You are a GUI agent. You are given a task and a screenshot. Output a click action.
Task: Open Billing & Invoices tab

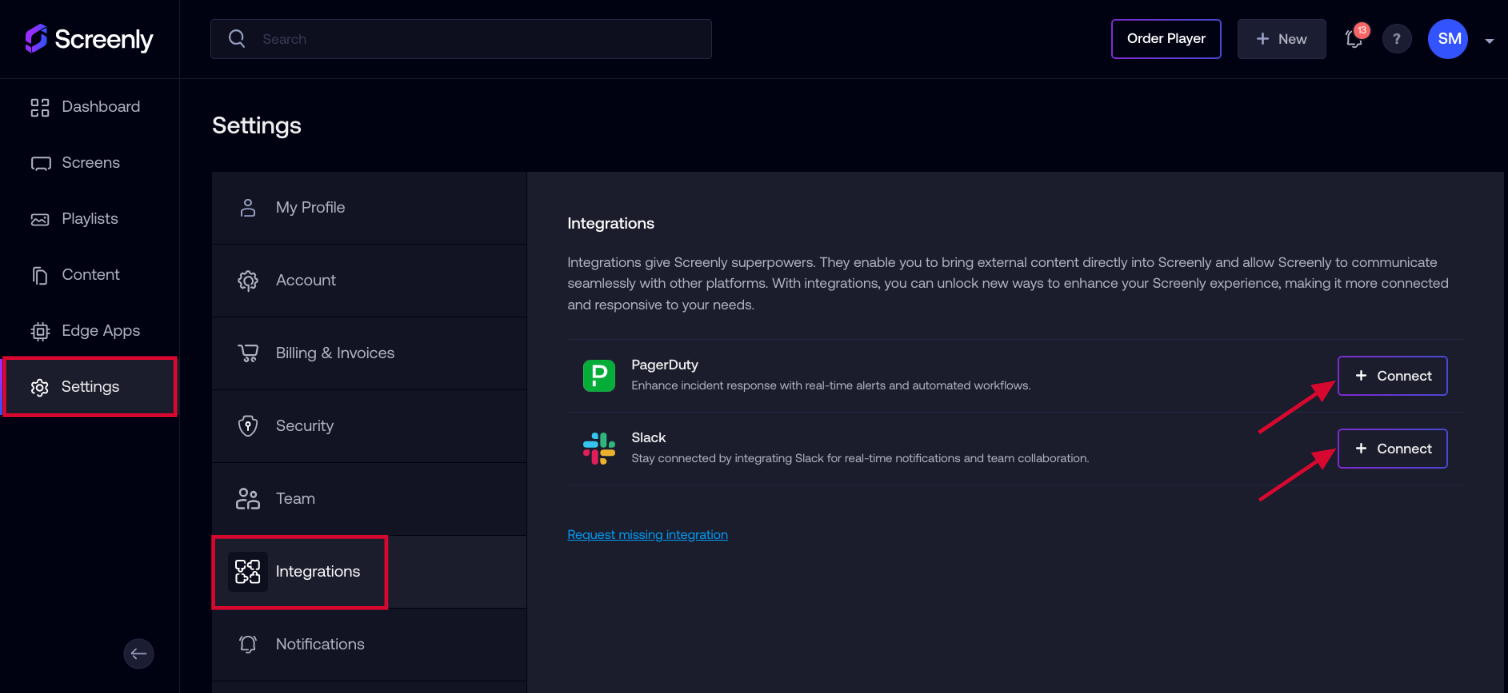369,353
